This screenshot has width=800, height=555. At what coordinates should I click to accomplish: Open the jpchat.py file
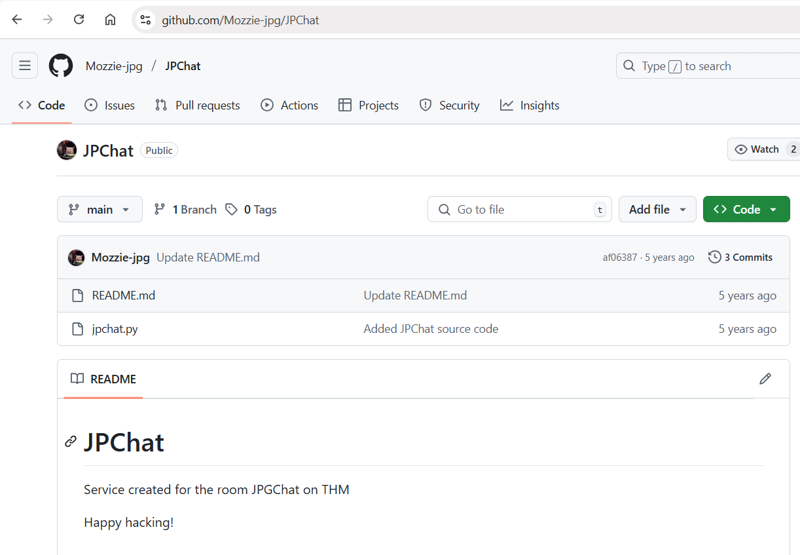(x=115, y=329)
